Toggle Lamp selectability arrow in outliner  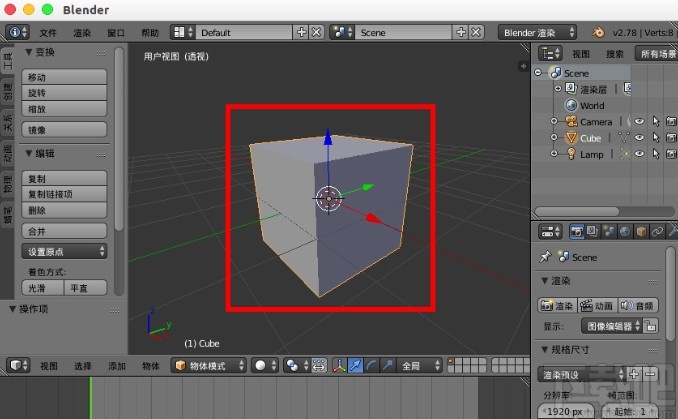coord(656,154)
